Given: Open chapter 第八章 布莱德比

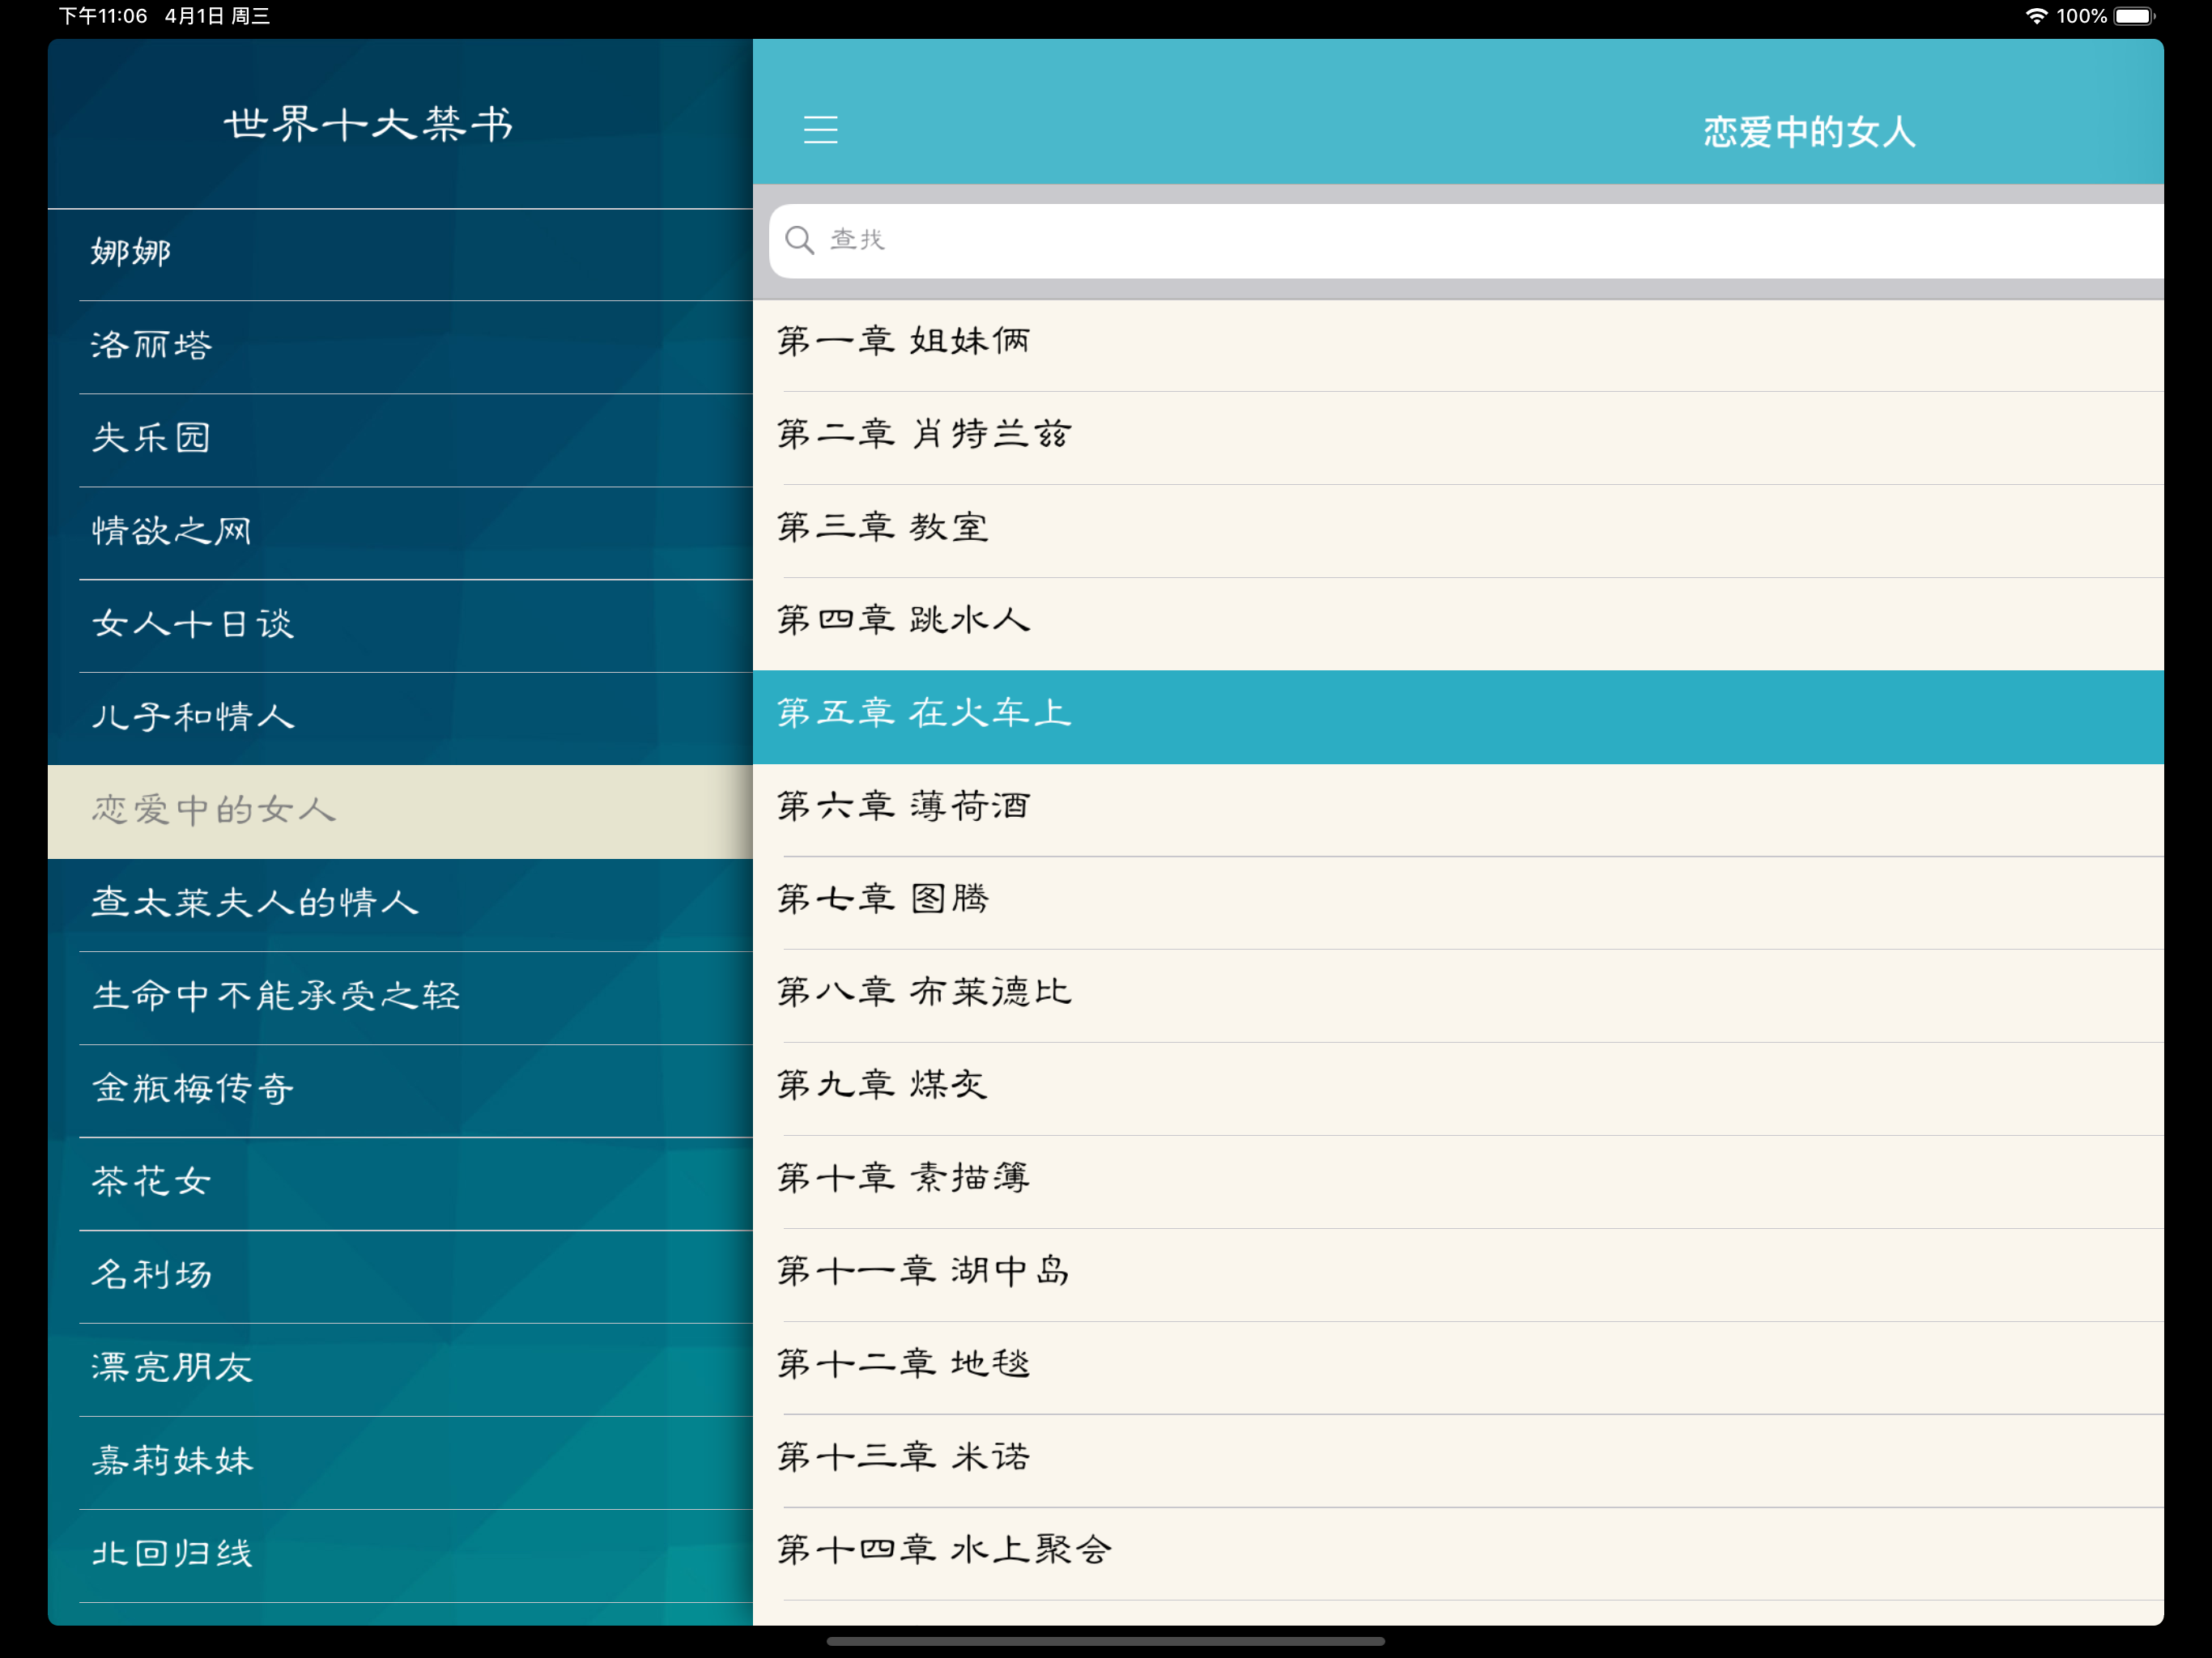Looking at the screenshot, I should [1458, 996].
